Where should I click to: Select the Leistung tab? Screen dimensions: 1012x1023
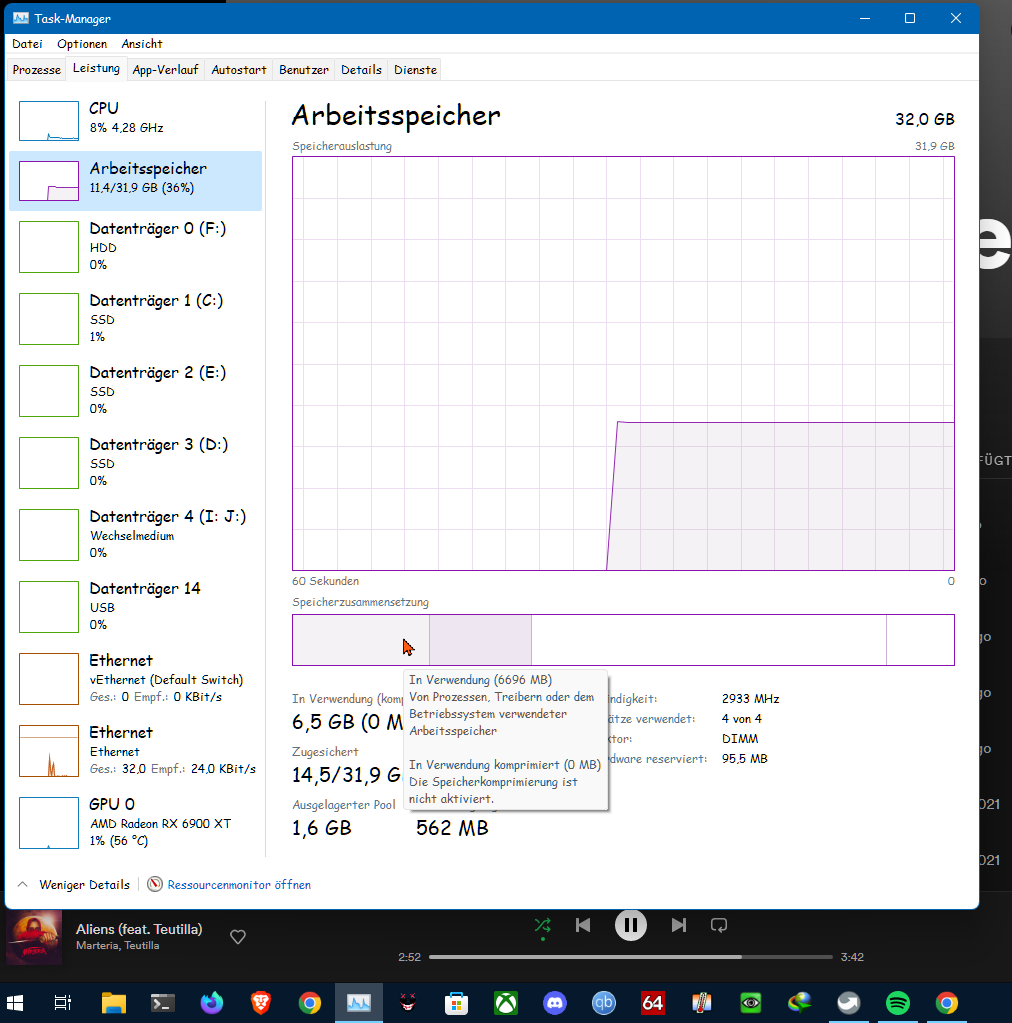96,68
